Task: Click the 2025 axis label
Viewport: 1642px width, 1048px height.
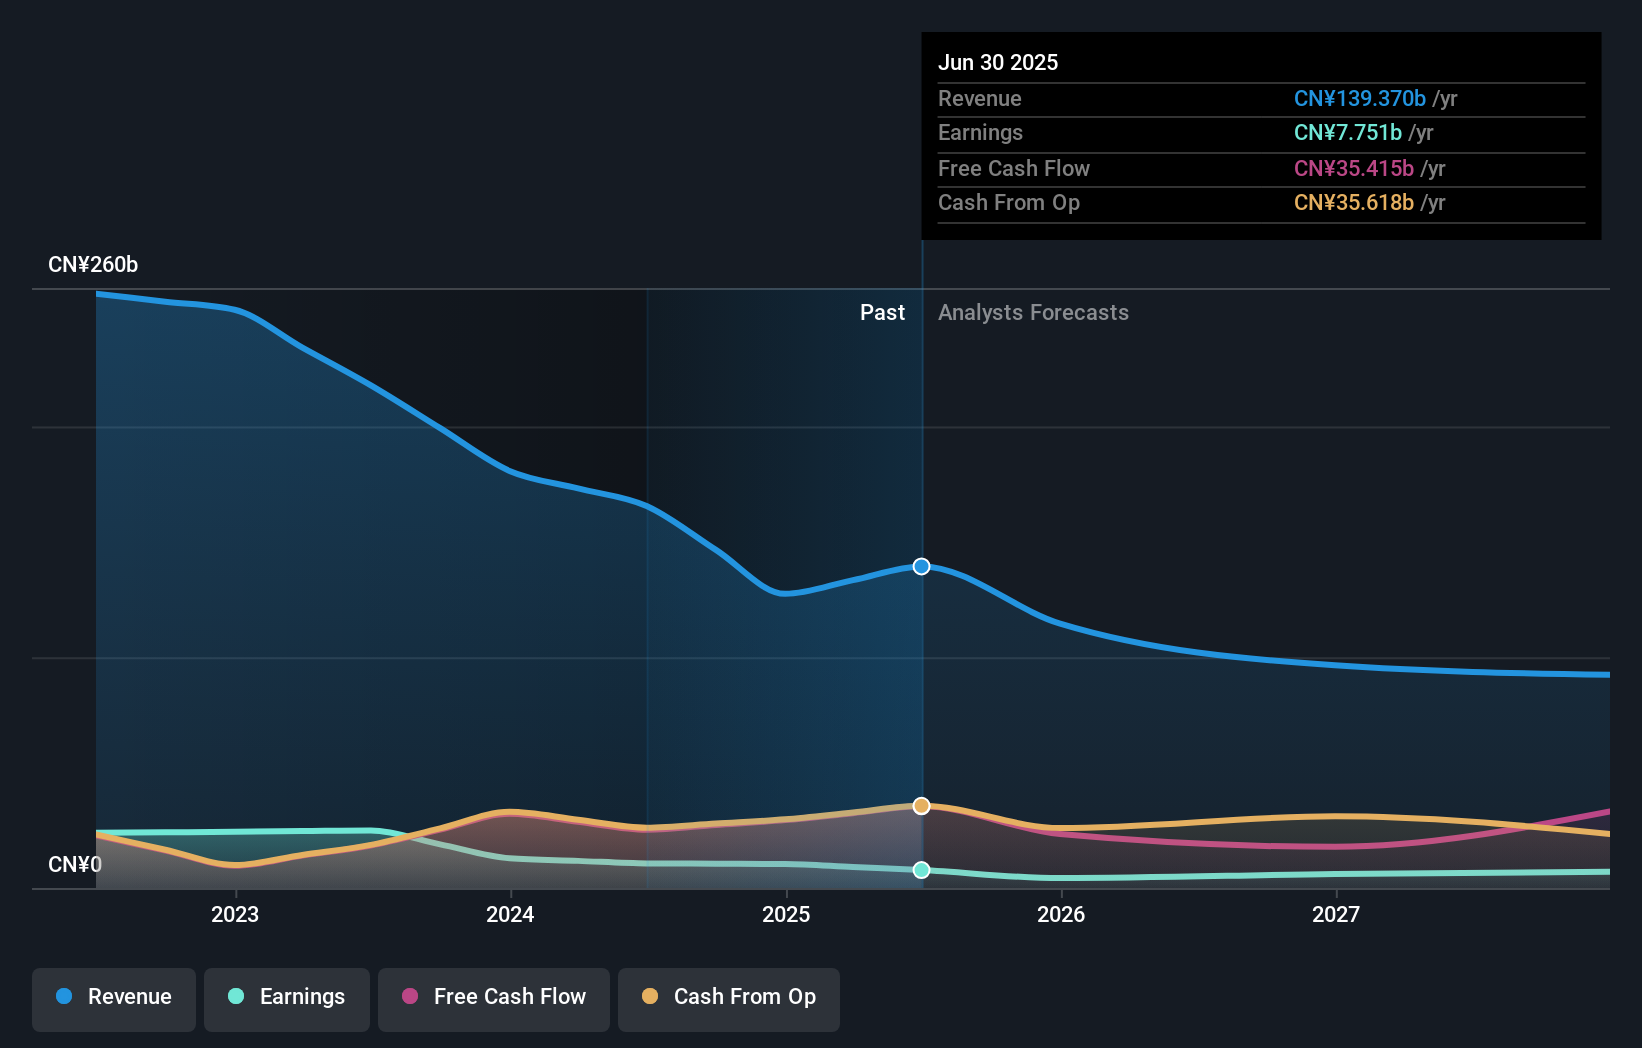Action: [786, 913]
